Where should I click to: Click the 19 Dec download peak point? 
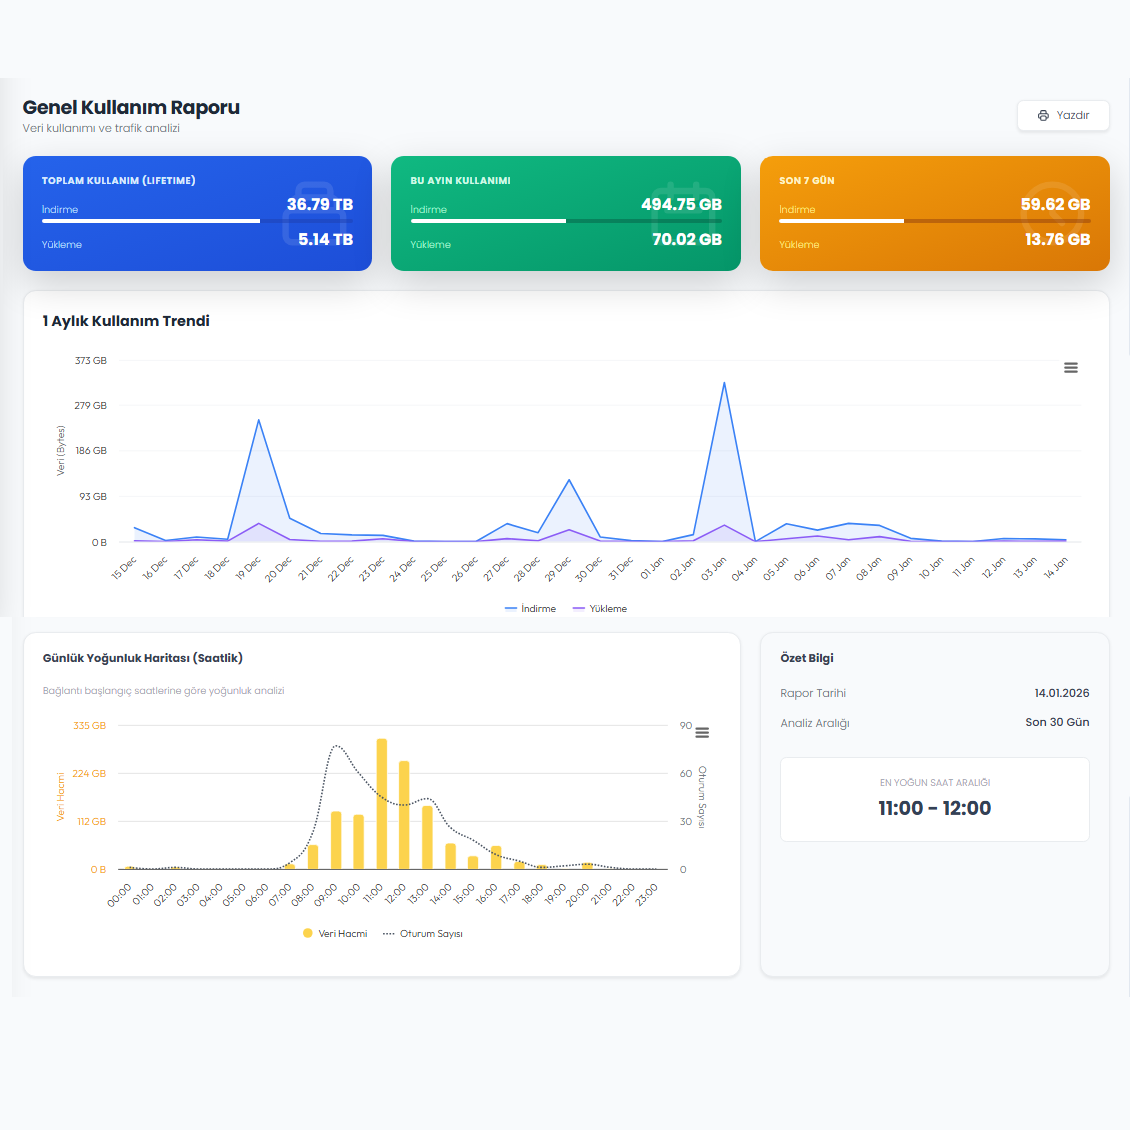click(x=259, y=420)
